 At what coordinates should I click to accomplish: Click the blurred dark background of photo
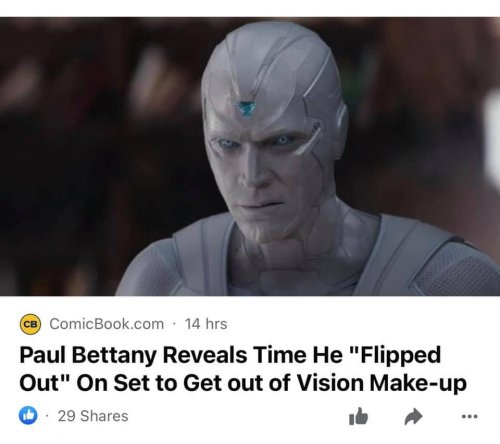click(83, 150)
